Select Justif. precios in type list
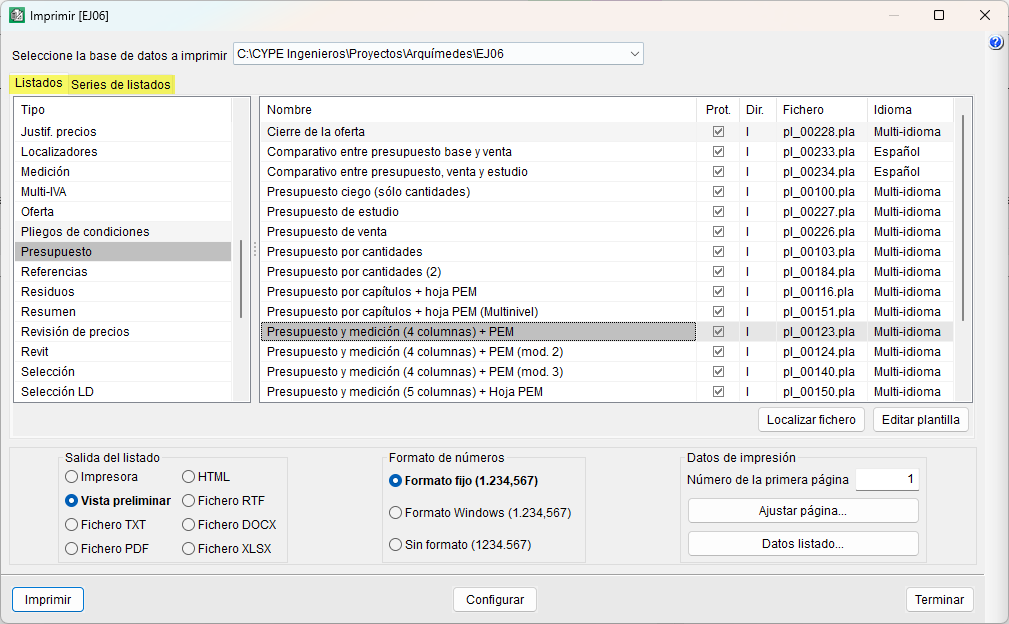 (x=122, y=132)
